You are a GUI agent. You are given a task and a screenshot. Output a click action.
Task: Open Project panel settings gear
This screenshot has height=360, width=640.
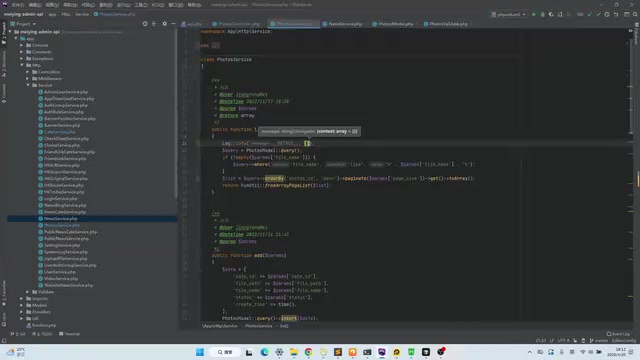[x=164, y=24]
